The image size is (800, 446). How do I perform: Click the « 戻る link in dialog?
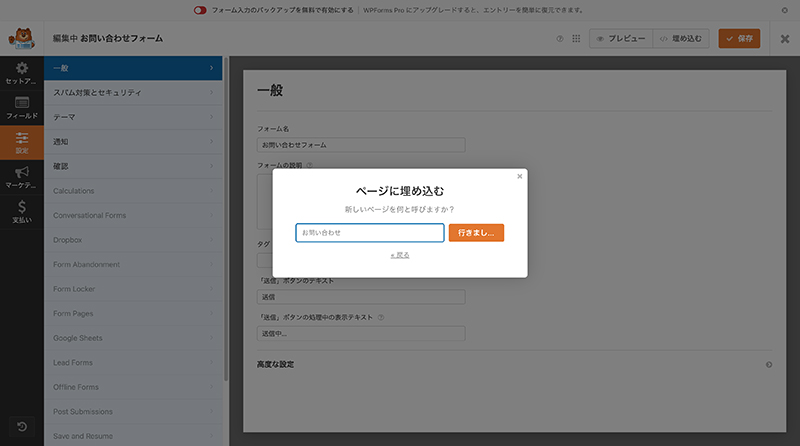[x=400, y=255]
